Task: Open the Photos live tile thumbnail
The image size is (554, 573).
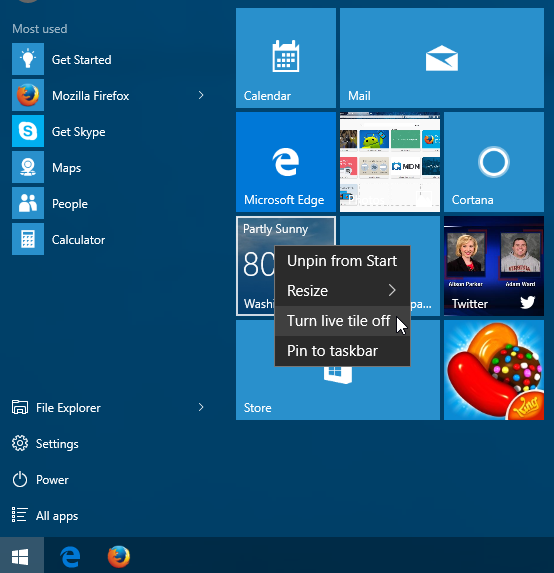Action: (x=390, y=162)
